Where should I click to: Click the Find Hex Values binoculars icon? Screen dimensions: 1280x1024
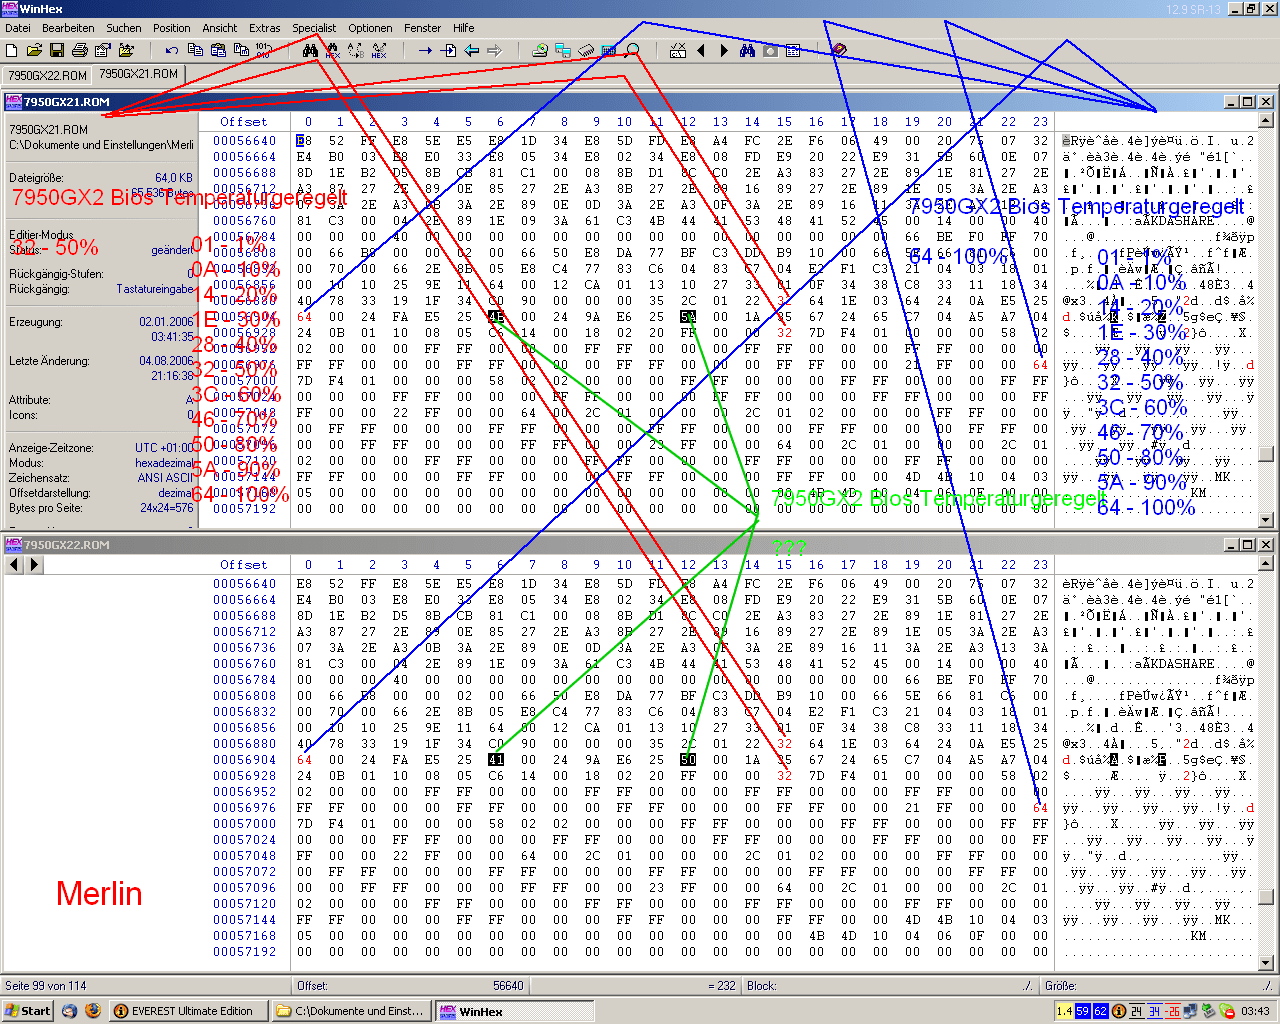point(333,50)
